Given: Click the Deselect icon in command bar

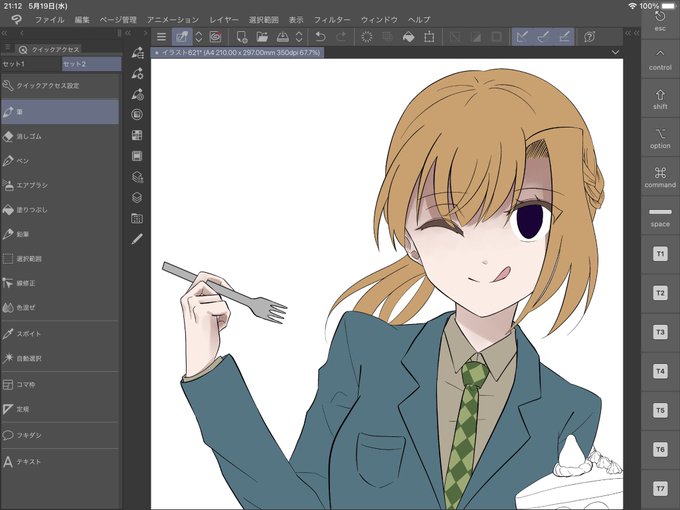Looking at the screenshot, I should pos(455,37).
